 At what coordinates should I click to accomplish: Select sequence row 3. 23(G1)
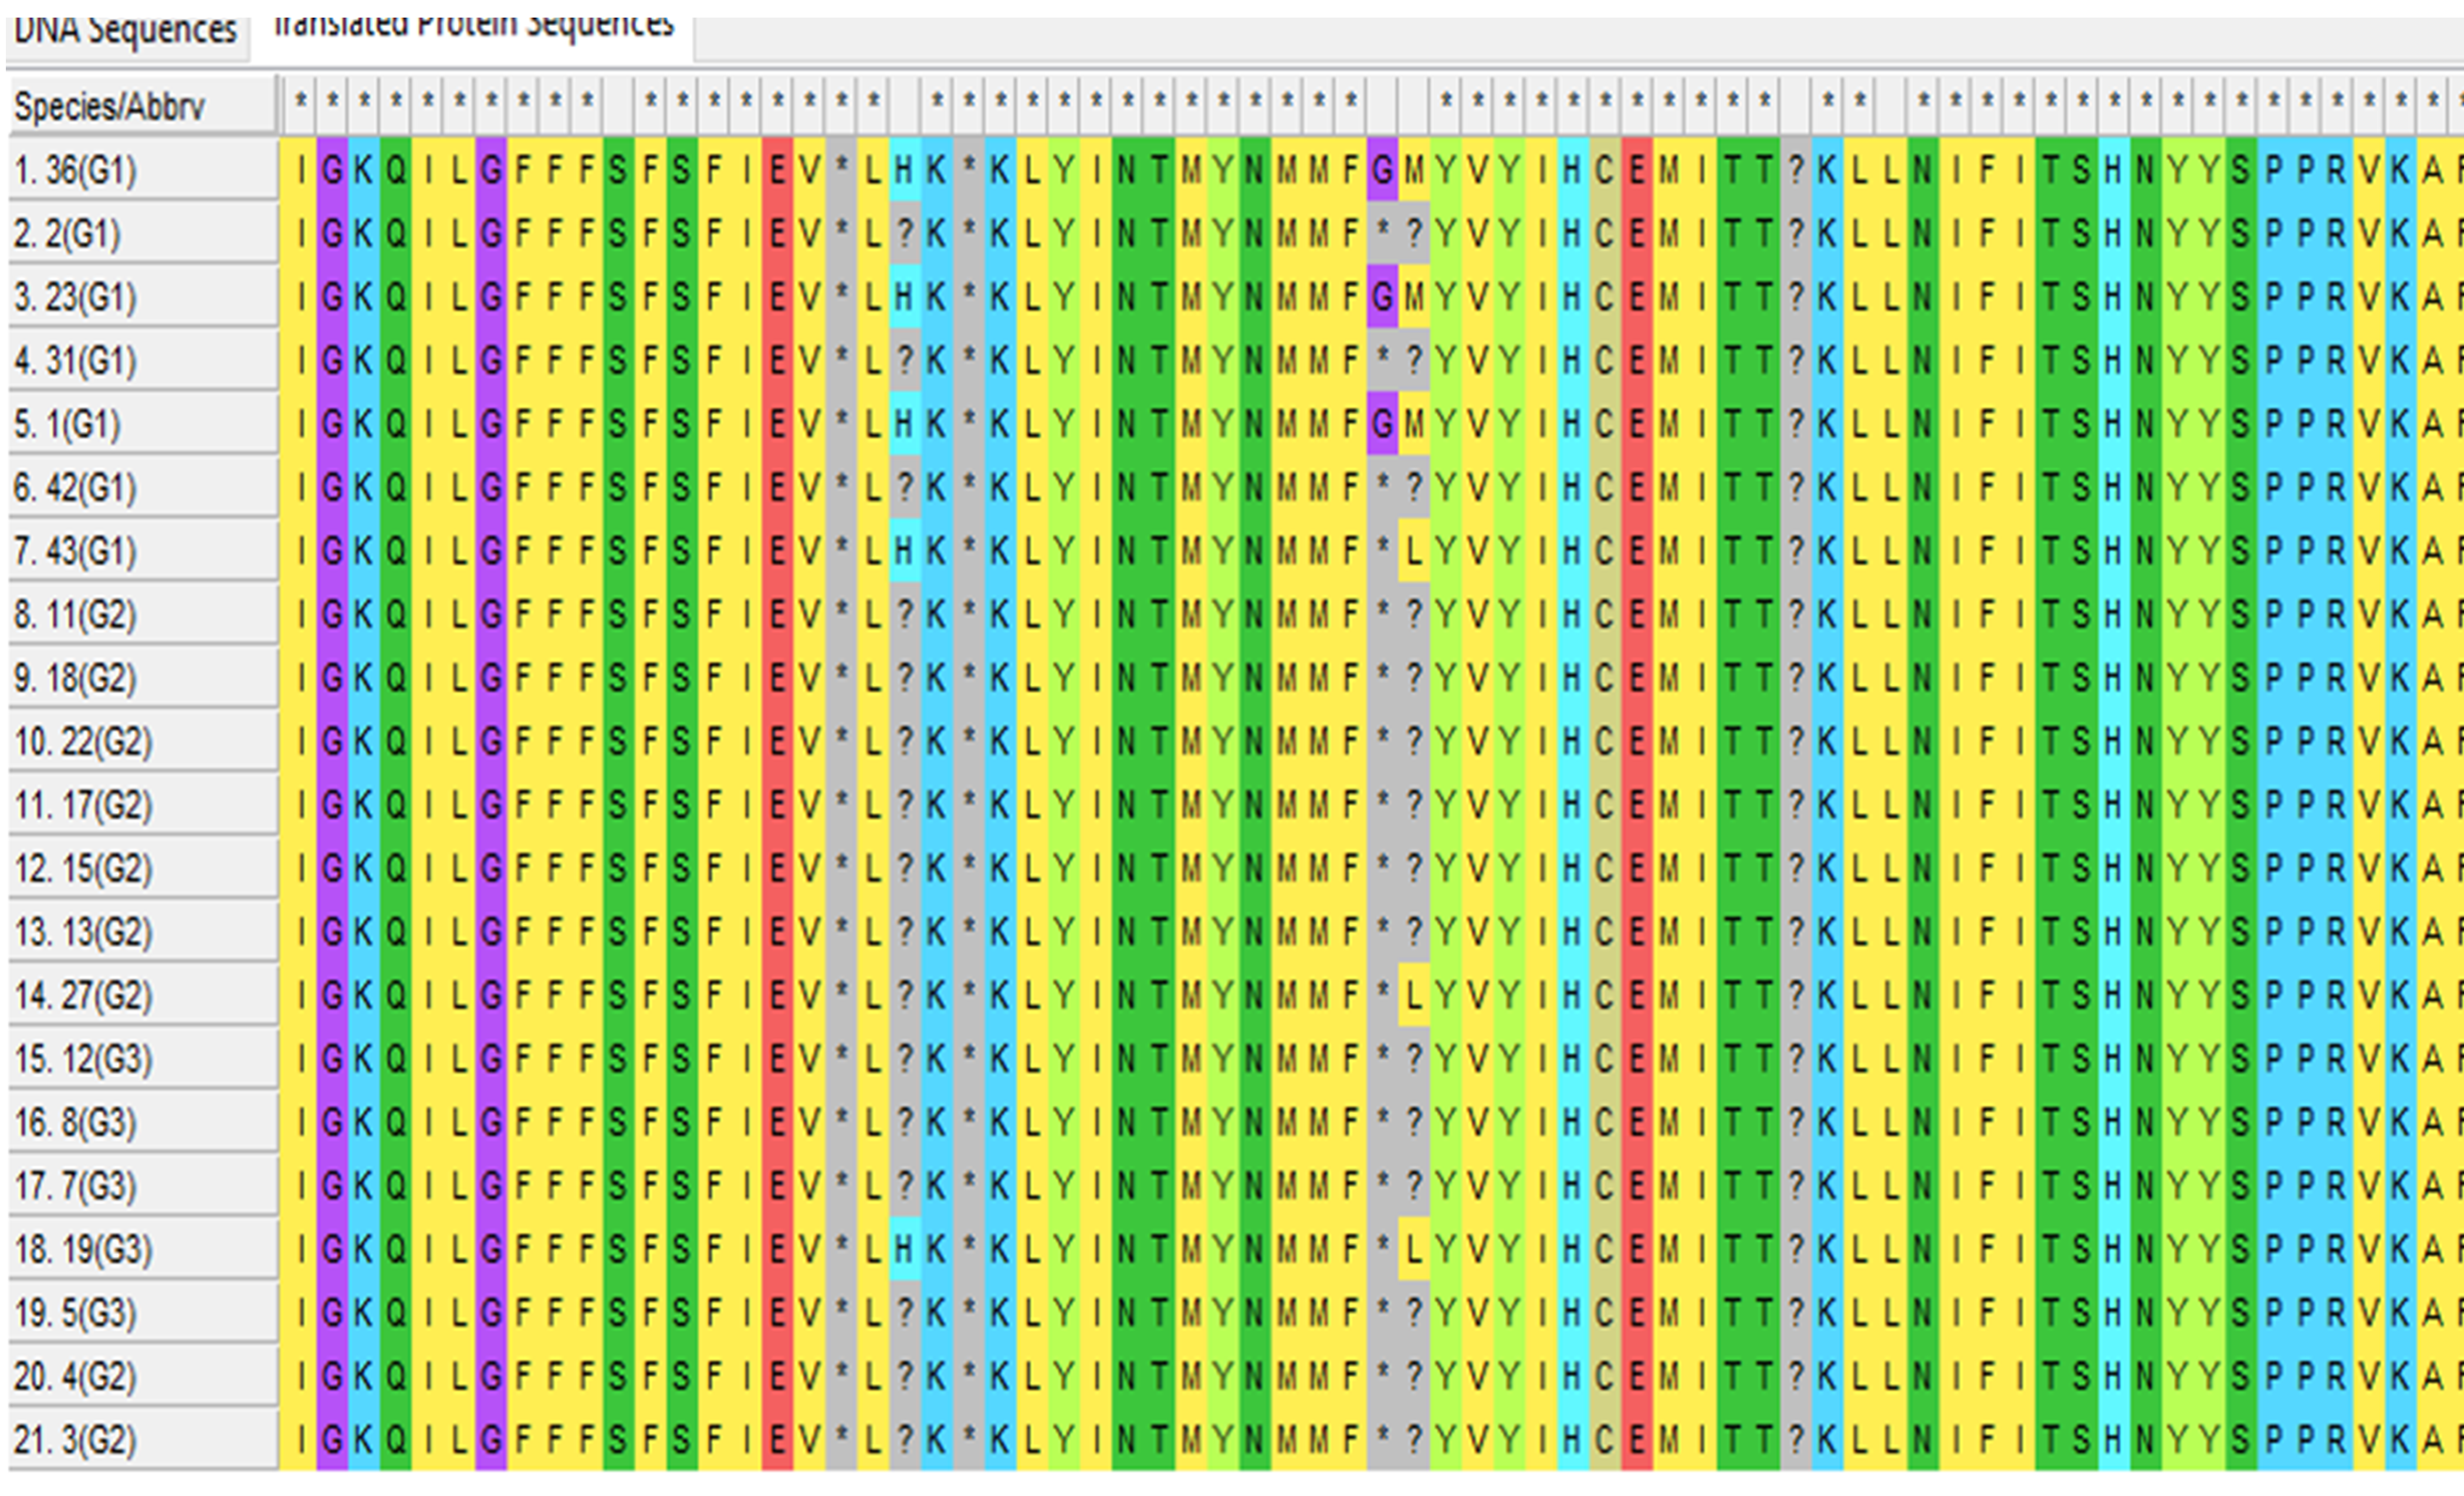pos(142,297)
